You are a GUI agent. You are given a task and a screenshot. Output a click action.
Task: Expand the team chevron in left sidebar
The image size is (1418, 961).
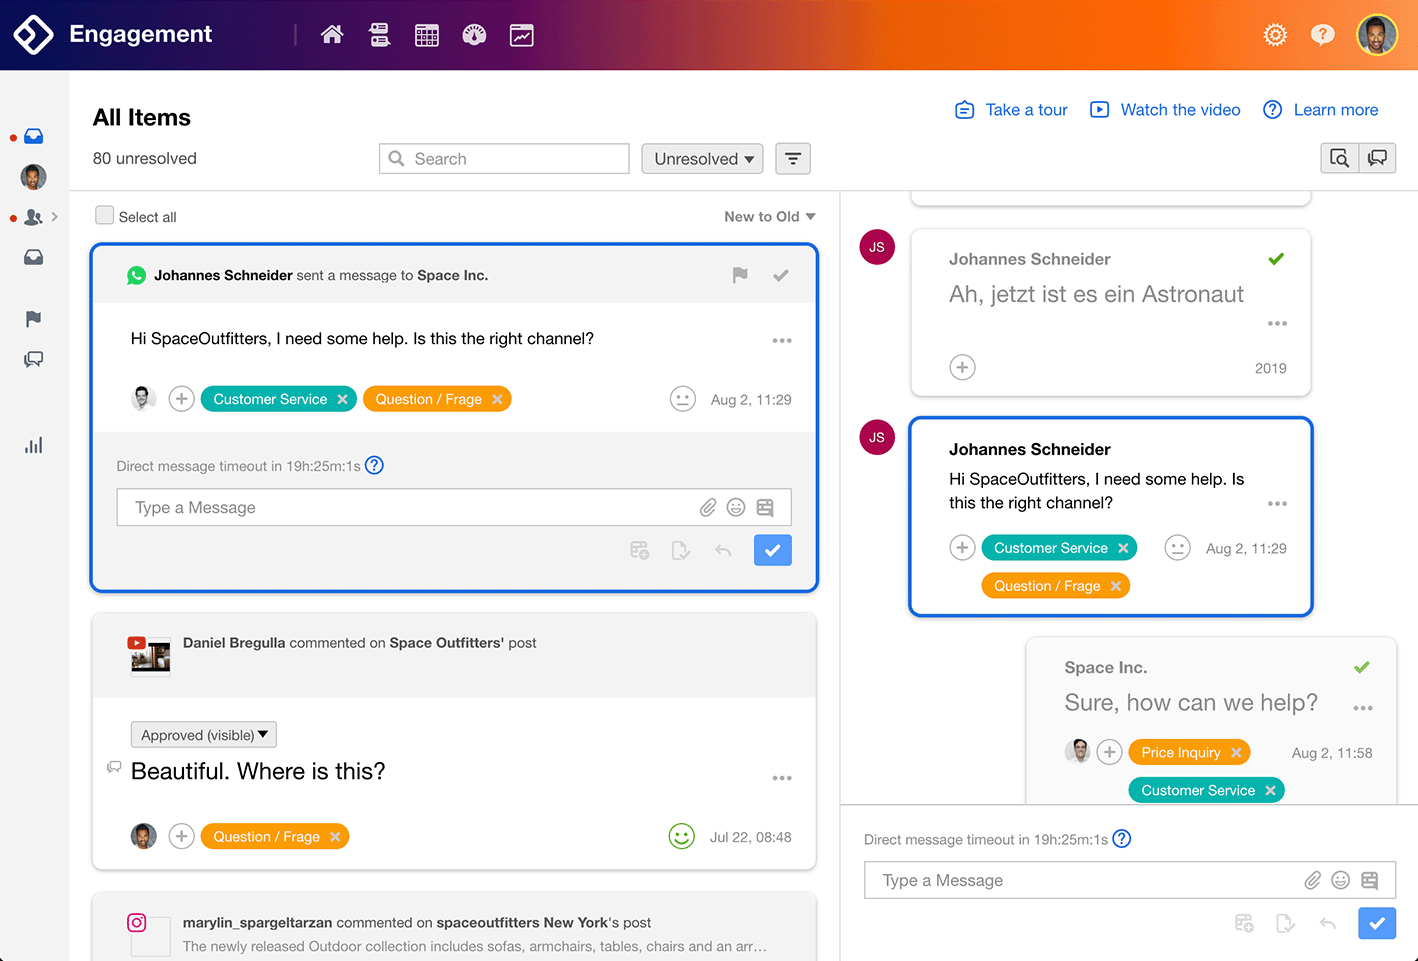pyautogui.click(x=54, y=217)
